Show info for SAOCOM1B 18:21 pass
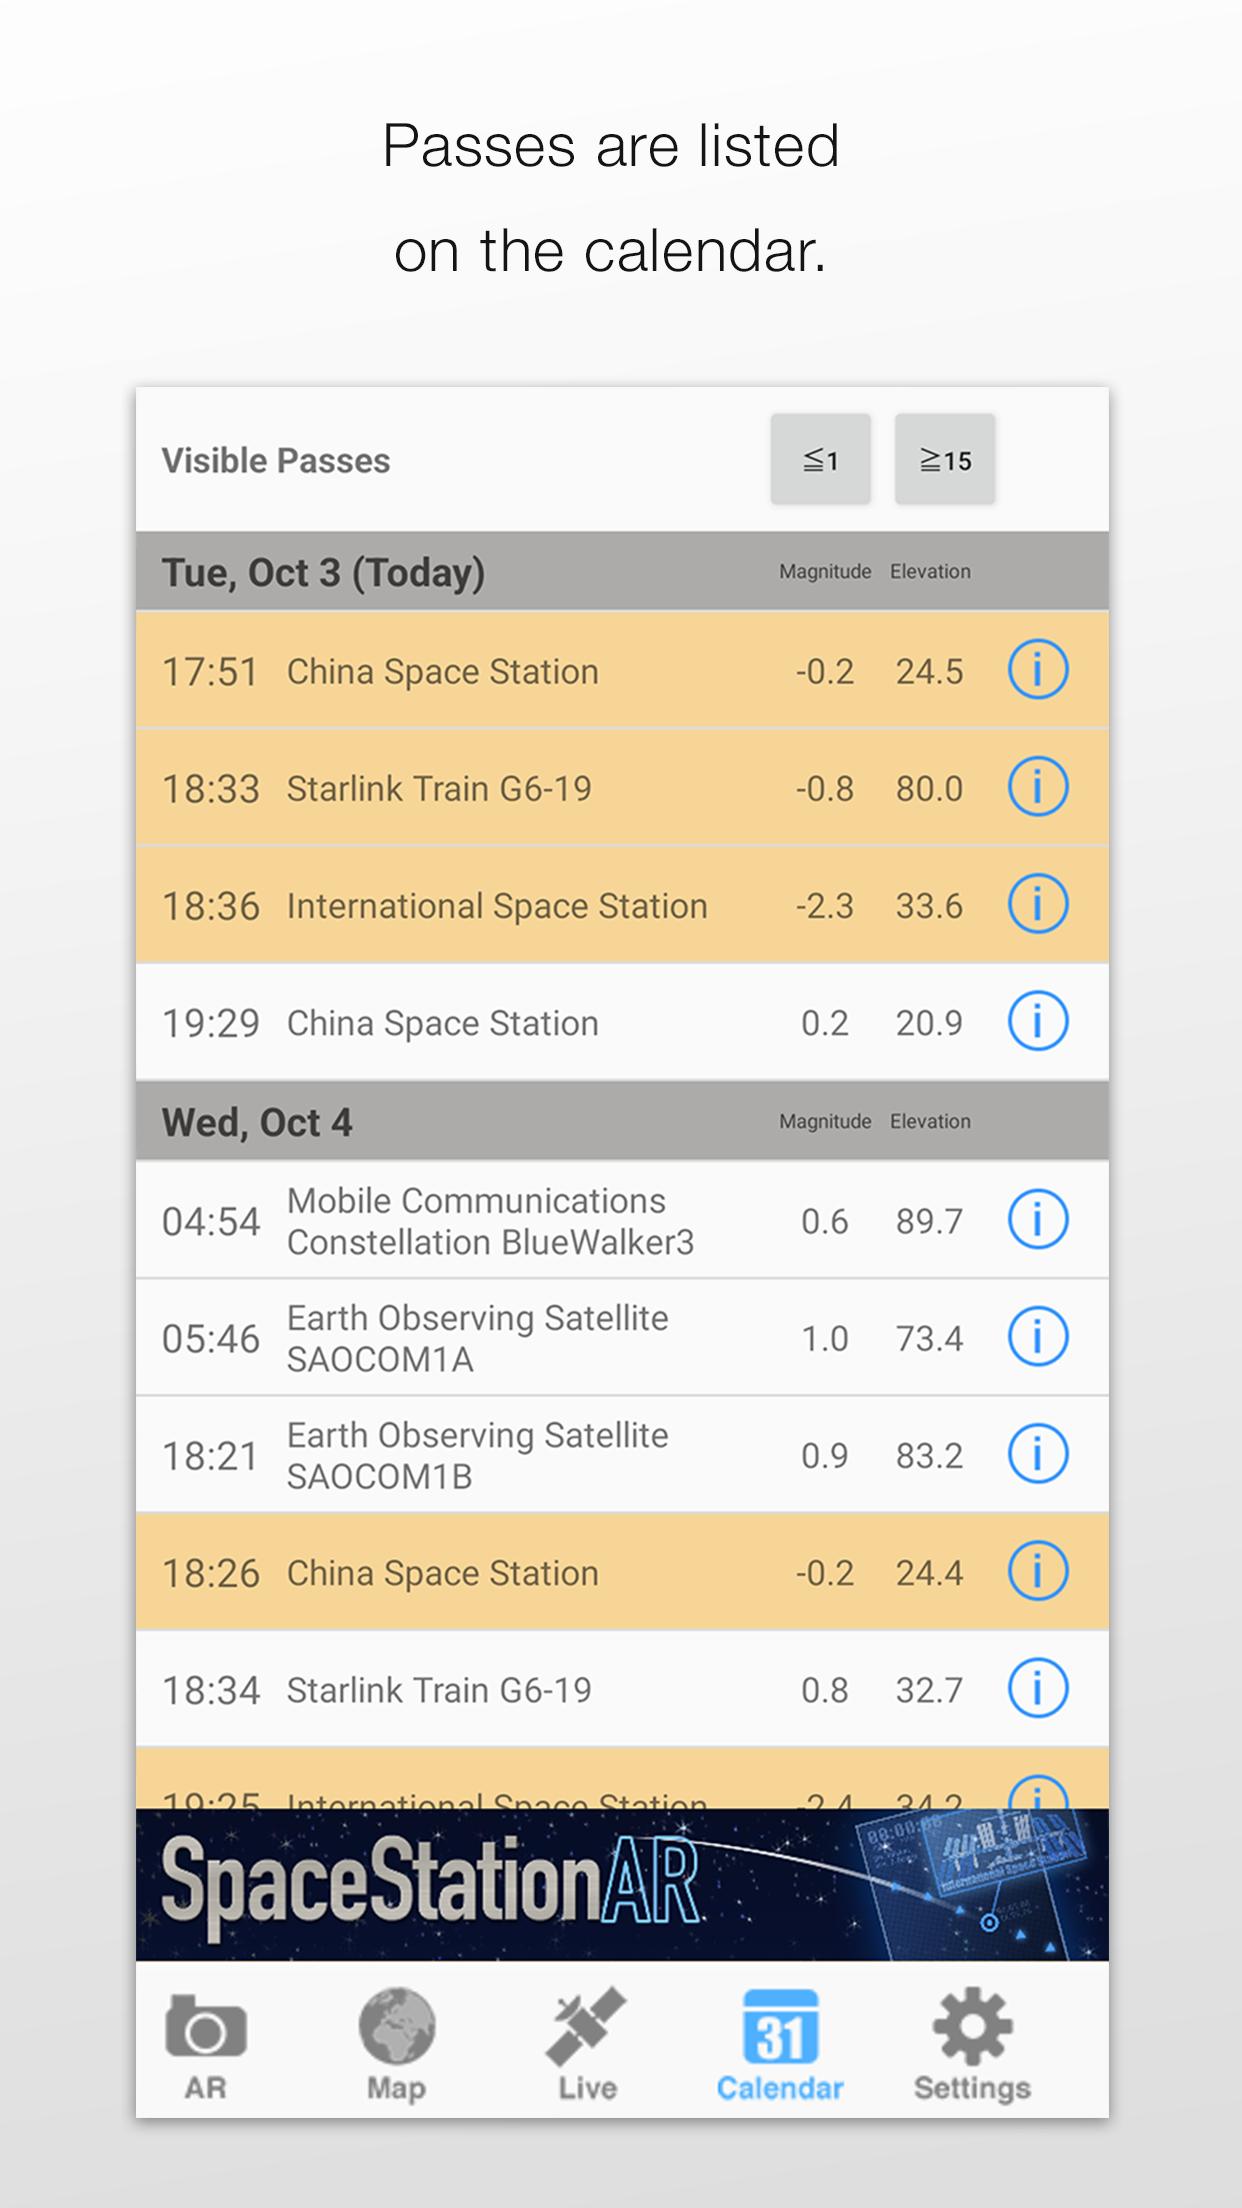 pyautogui.click(x=1038, y=1453)
